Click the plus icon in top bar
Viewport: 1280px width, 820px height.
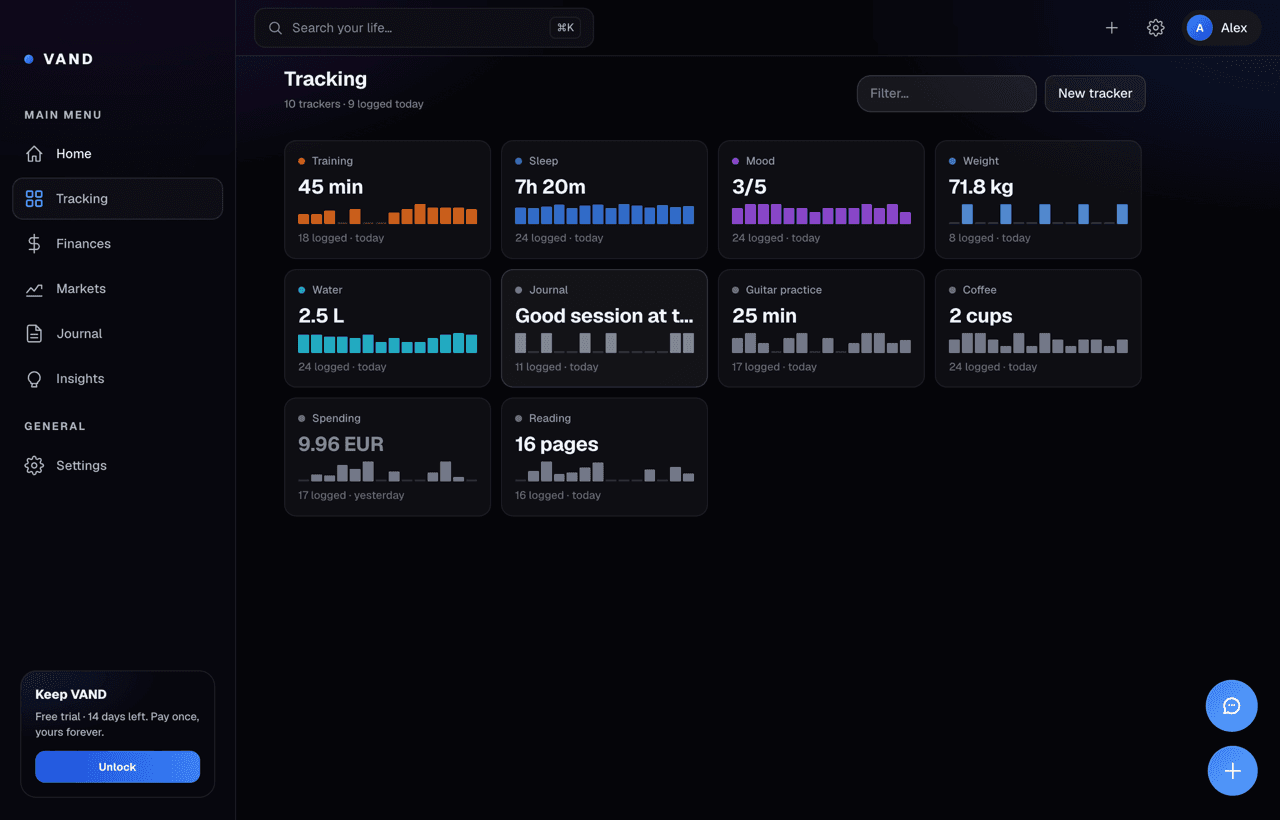click(1112, 28)
